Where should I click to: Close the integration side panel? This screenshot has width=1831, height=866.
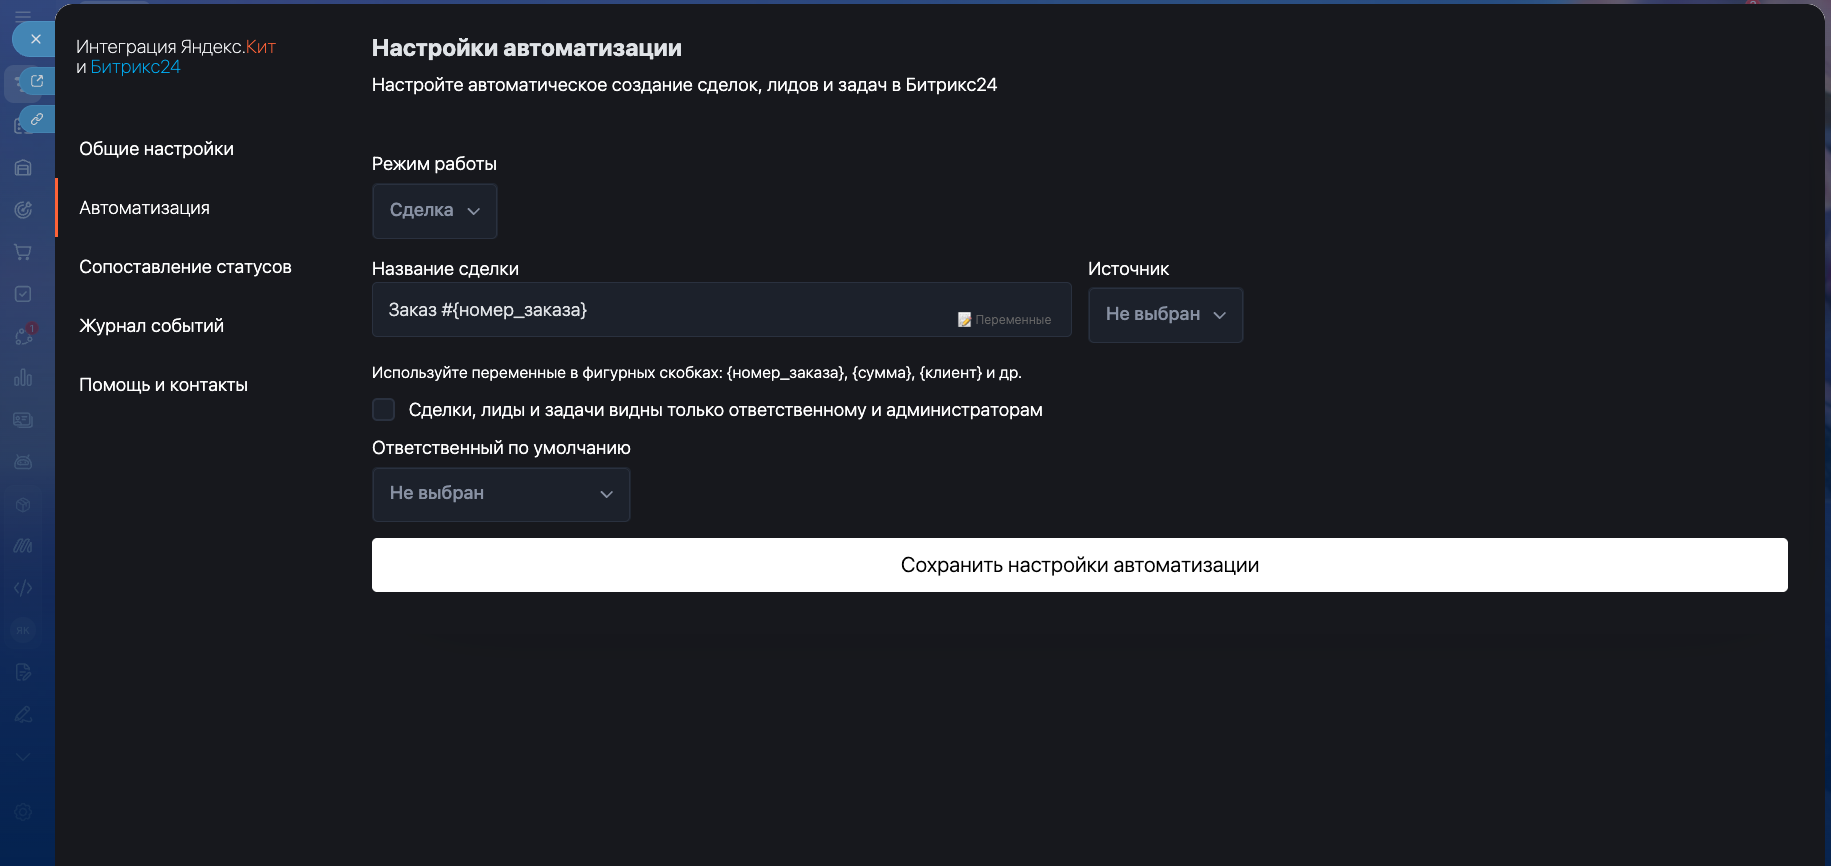click(35, 39)
